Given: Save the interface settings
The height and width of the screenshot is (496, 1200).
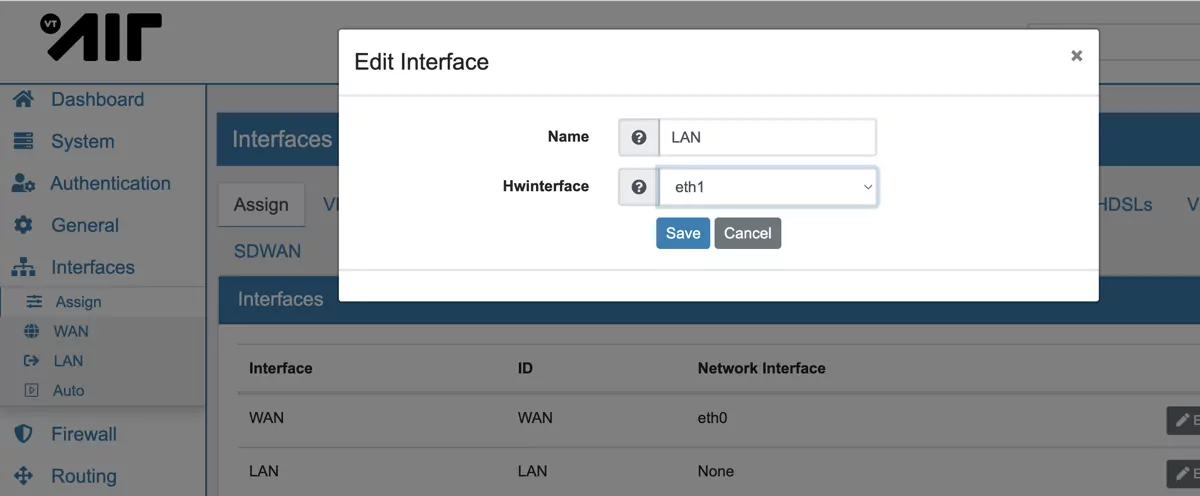Looking at the screenshot, I should 683,233.
